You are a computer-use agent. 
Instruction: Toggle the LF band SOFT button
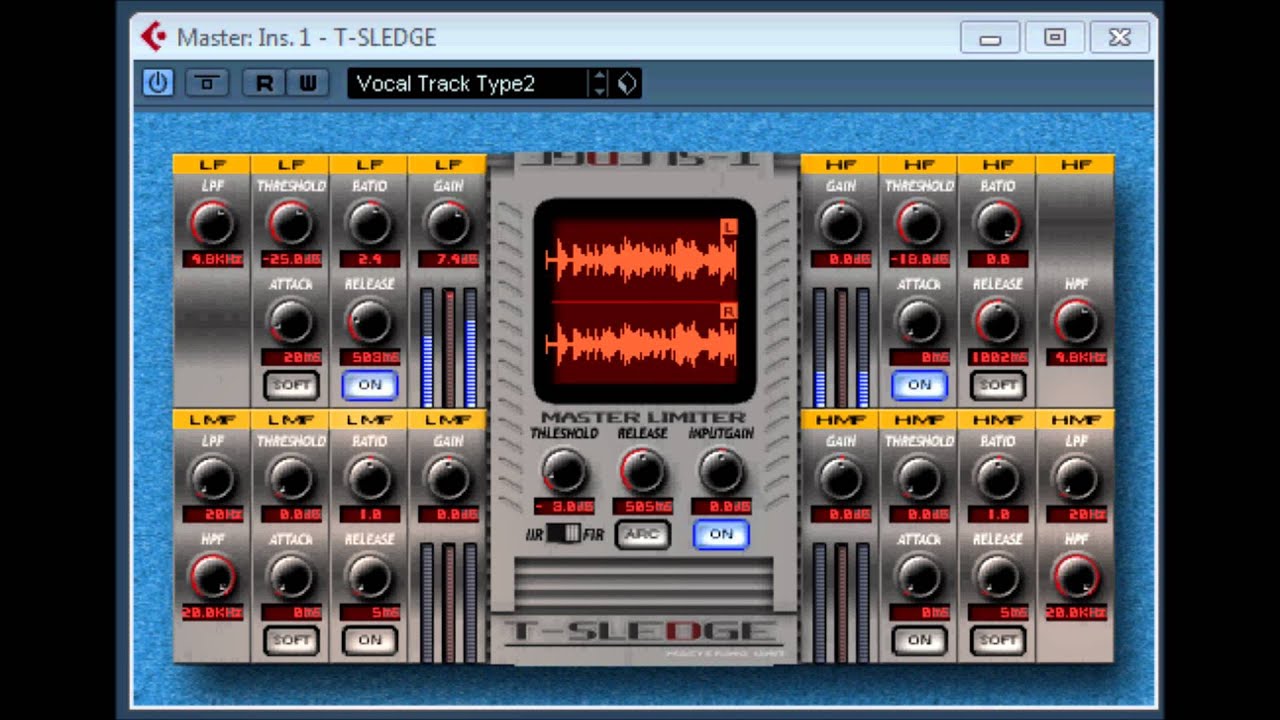coord(291,384)
